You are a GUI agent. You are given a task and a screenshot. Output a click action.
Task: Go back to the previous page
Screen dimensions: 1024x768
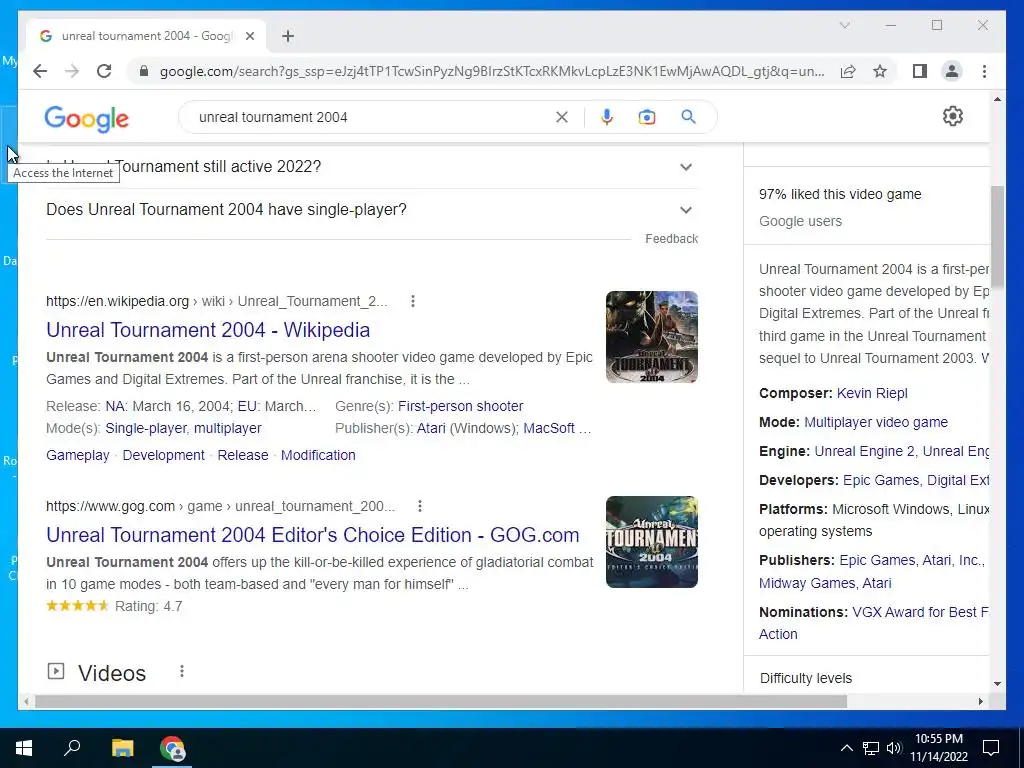[40, 71]
